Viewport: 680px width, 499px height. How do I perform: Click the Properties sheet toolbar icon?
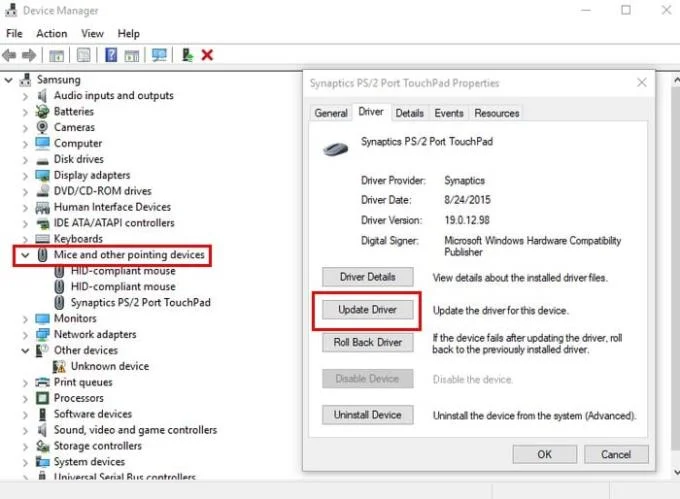(x=83, y=55)
